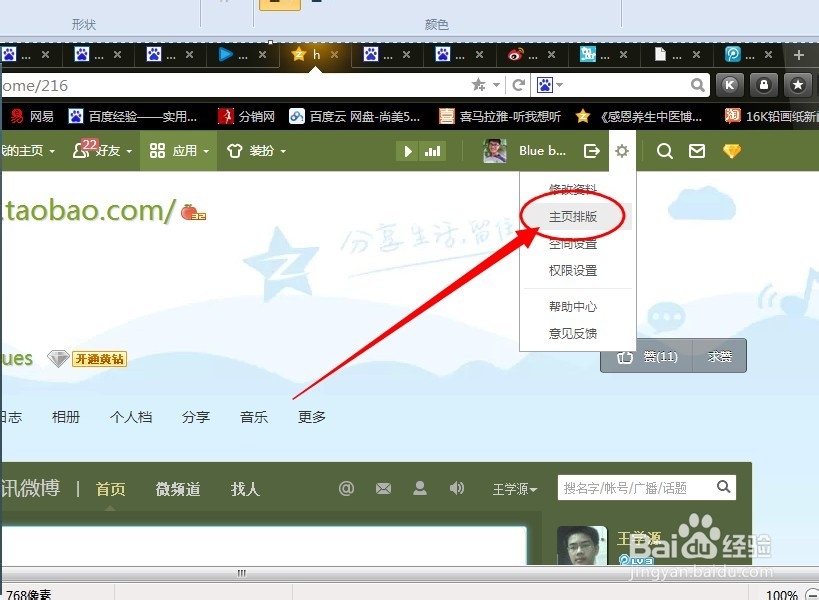Reload page with the refresh icon
This screenshot has height=600, width=819.
click(x=519, y=85)
